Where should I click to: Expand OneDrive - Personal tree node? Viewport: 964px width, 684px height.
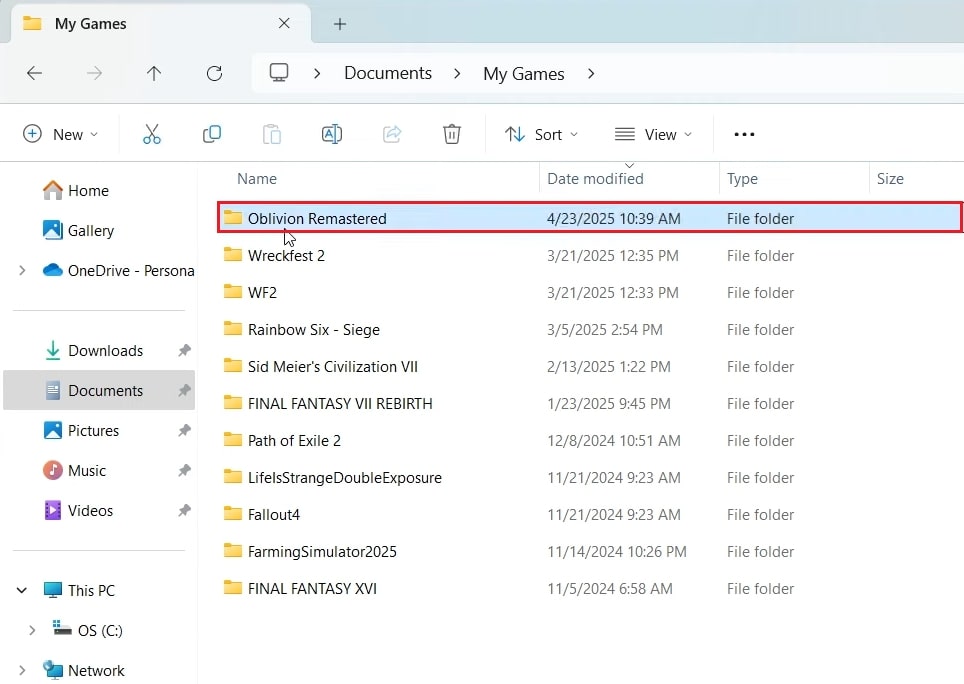click(x=22, y=270)
